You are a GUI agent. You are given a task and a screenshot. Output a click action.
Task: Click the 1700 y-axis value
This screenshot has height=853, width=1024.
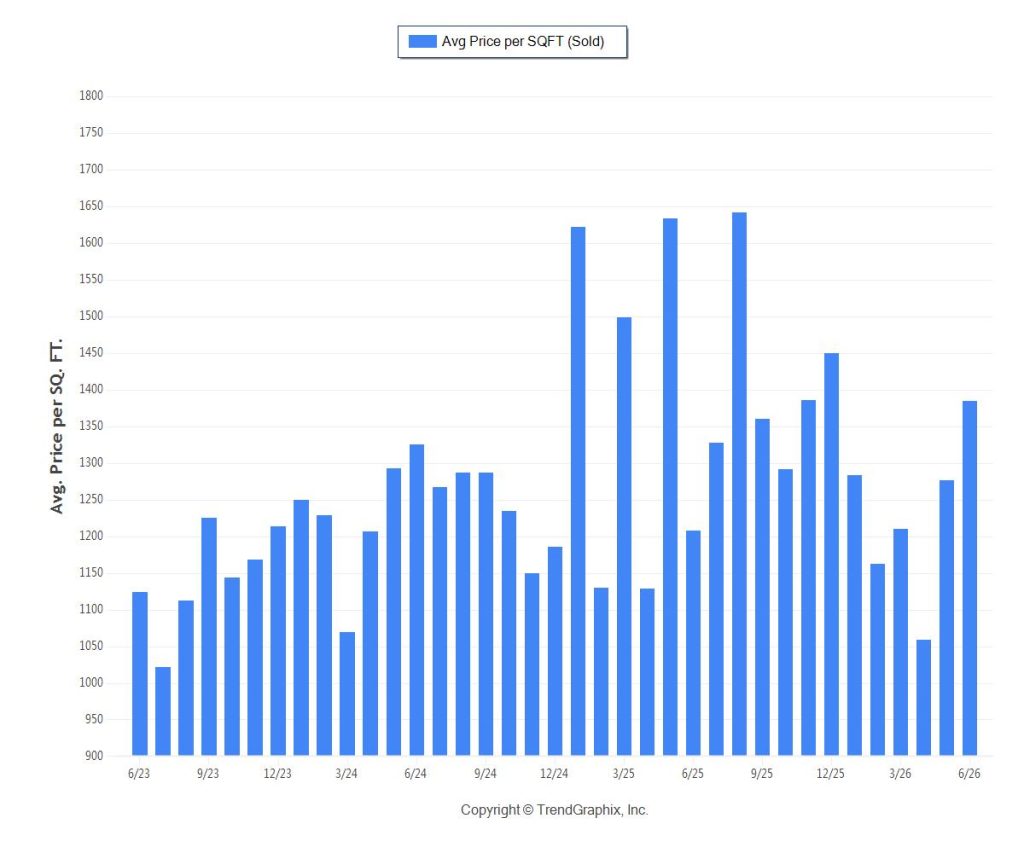click(x=91, y=169)
